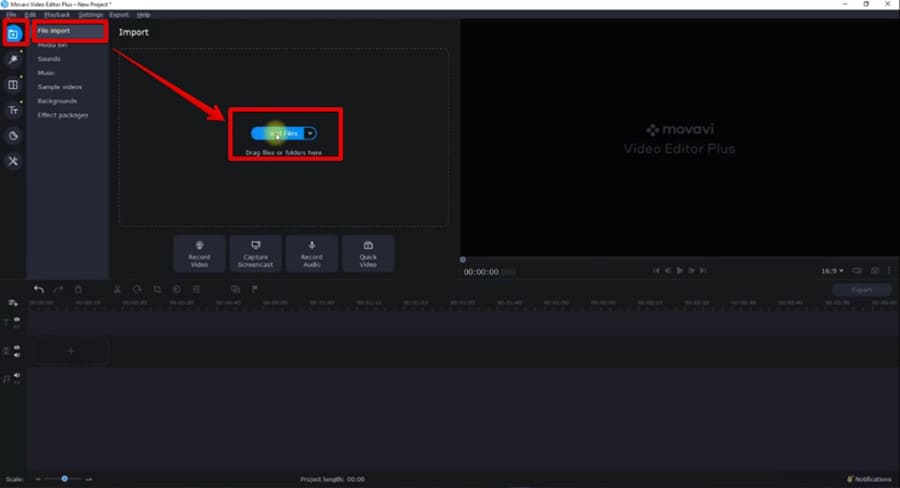Click the Delete trash icon
Viewport: 900px width, 488px height.
point(78,289)
